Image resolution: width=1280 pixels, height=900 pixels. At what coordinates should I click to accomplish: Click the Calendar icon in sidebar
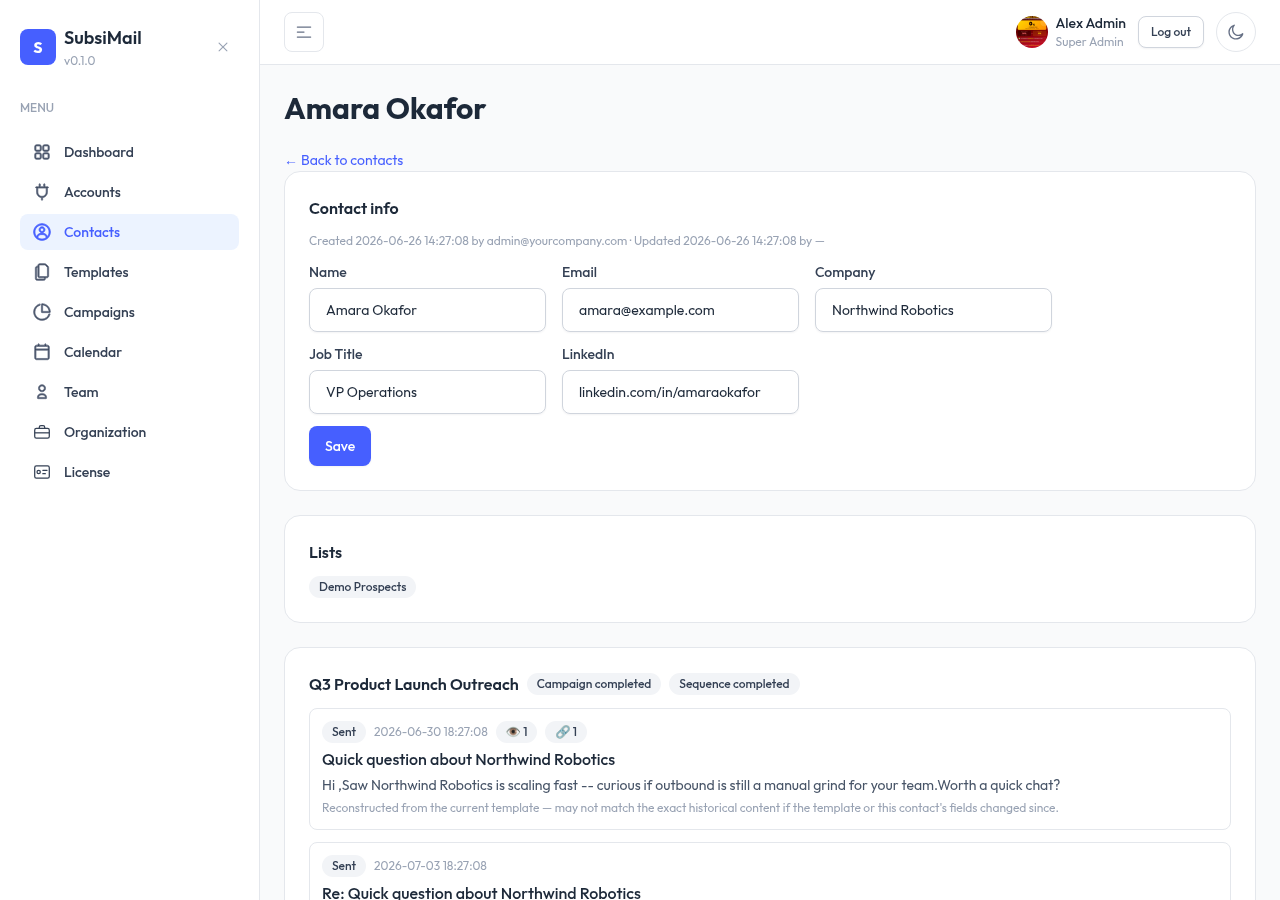point(42,352)
